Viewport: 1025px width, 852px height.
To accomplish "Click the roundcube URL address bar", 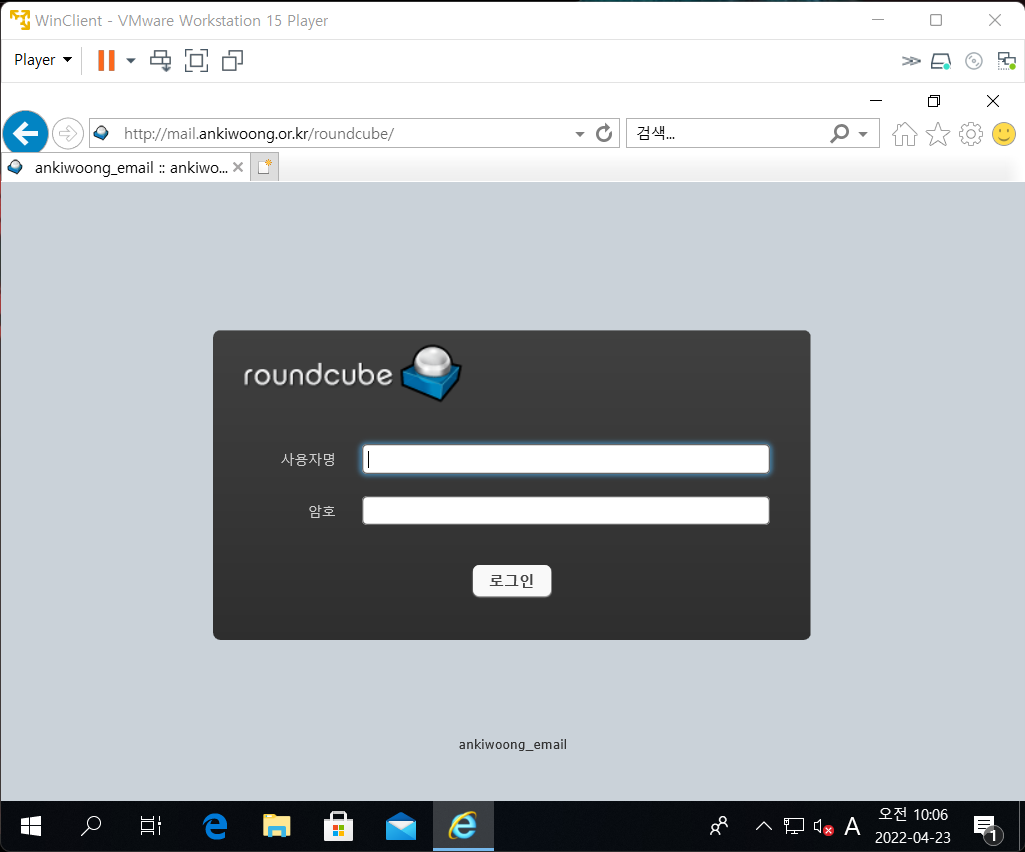I will tap(340, 133).
